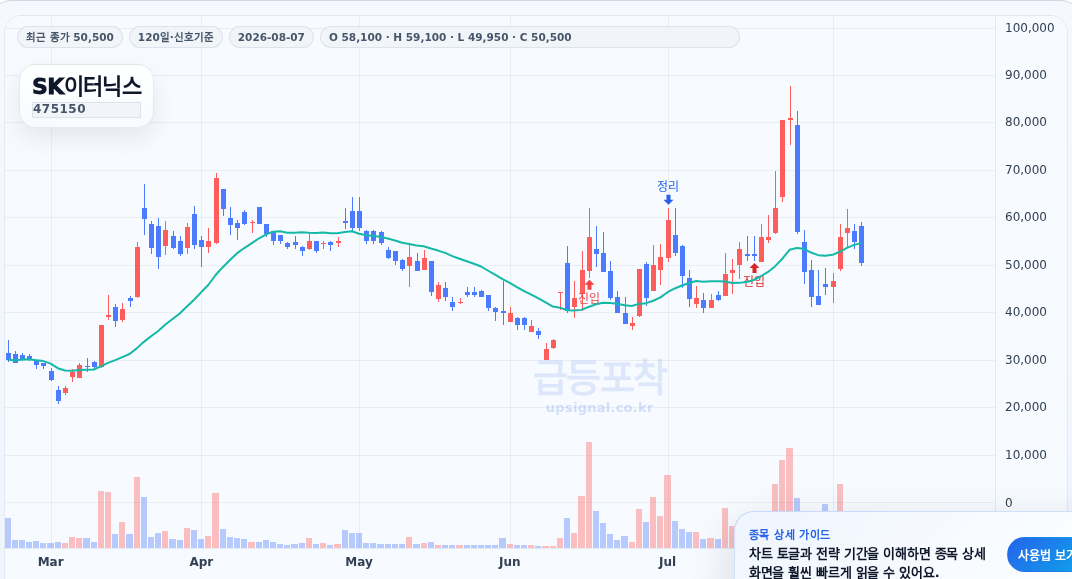The image size is (1072, 579).
Task: Click the 70,000 price axis label
Action: coord(1026,170)
